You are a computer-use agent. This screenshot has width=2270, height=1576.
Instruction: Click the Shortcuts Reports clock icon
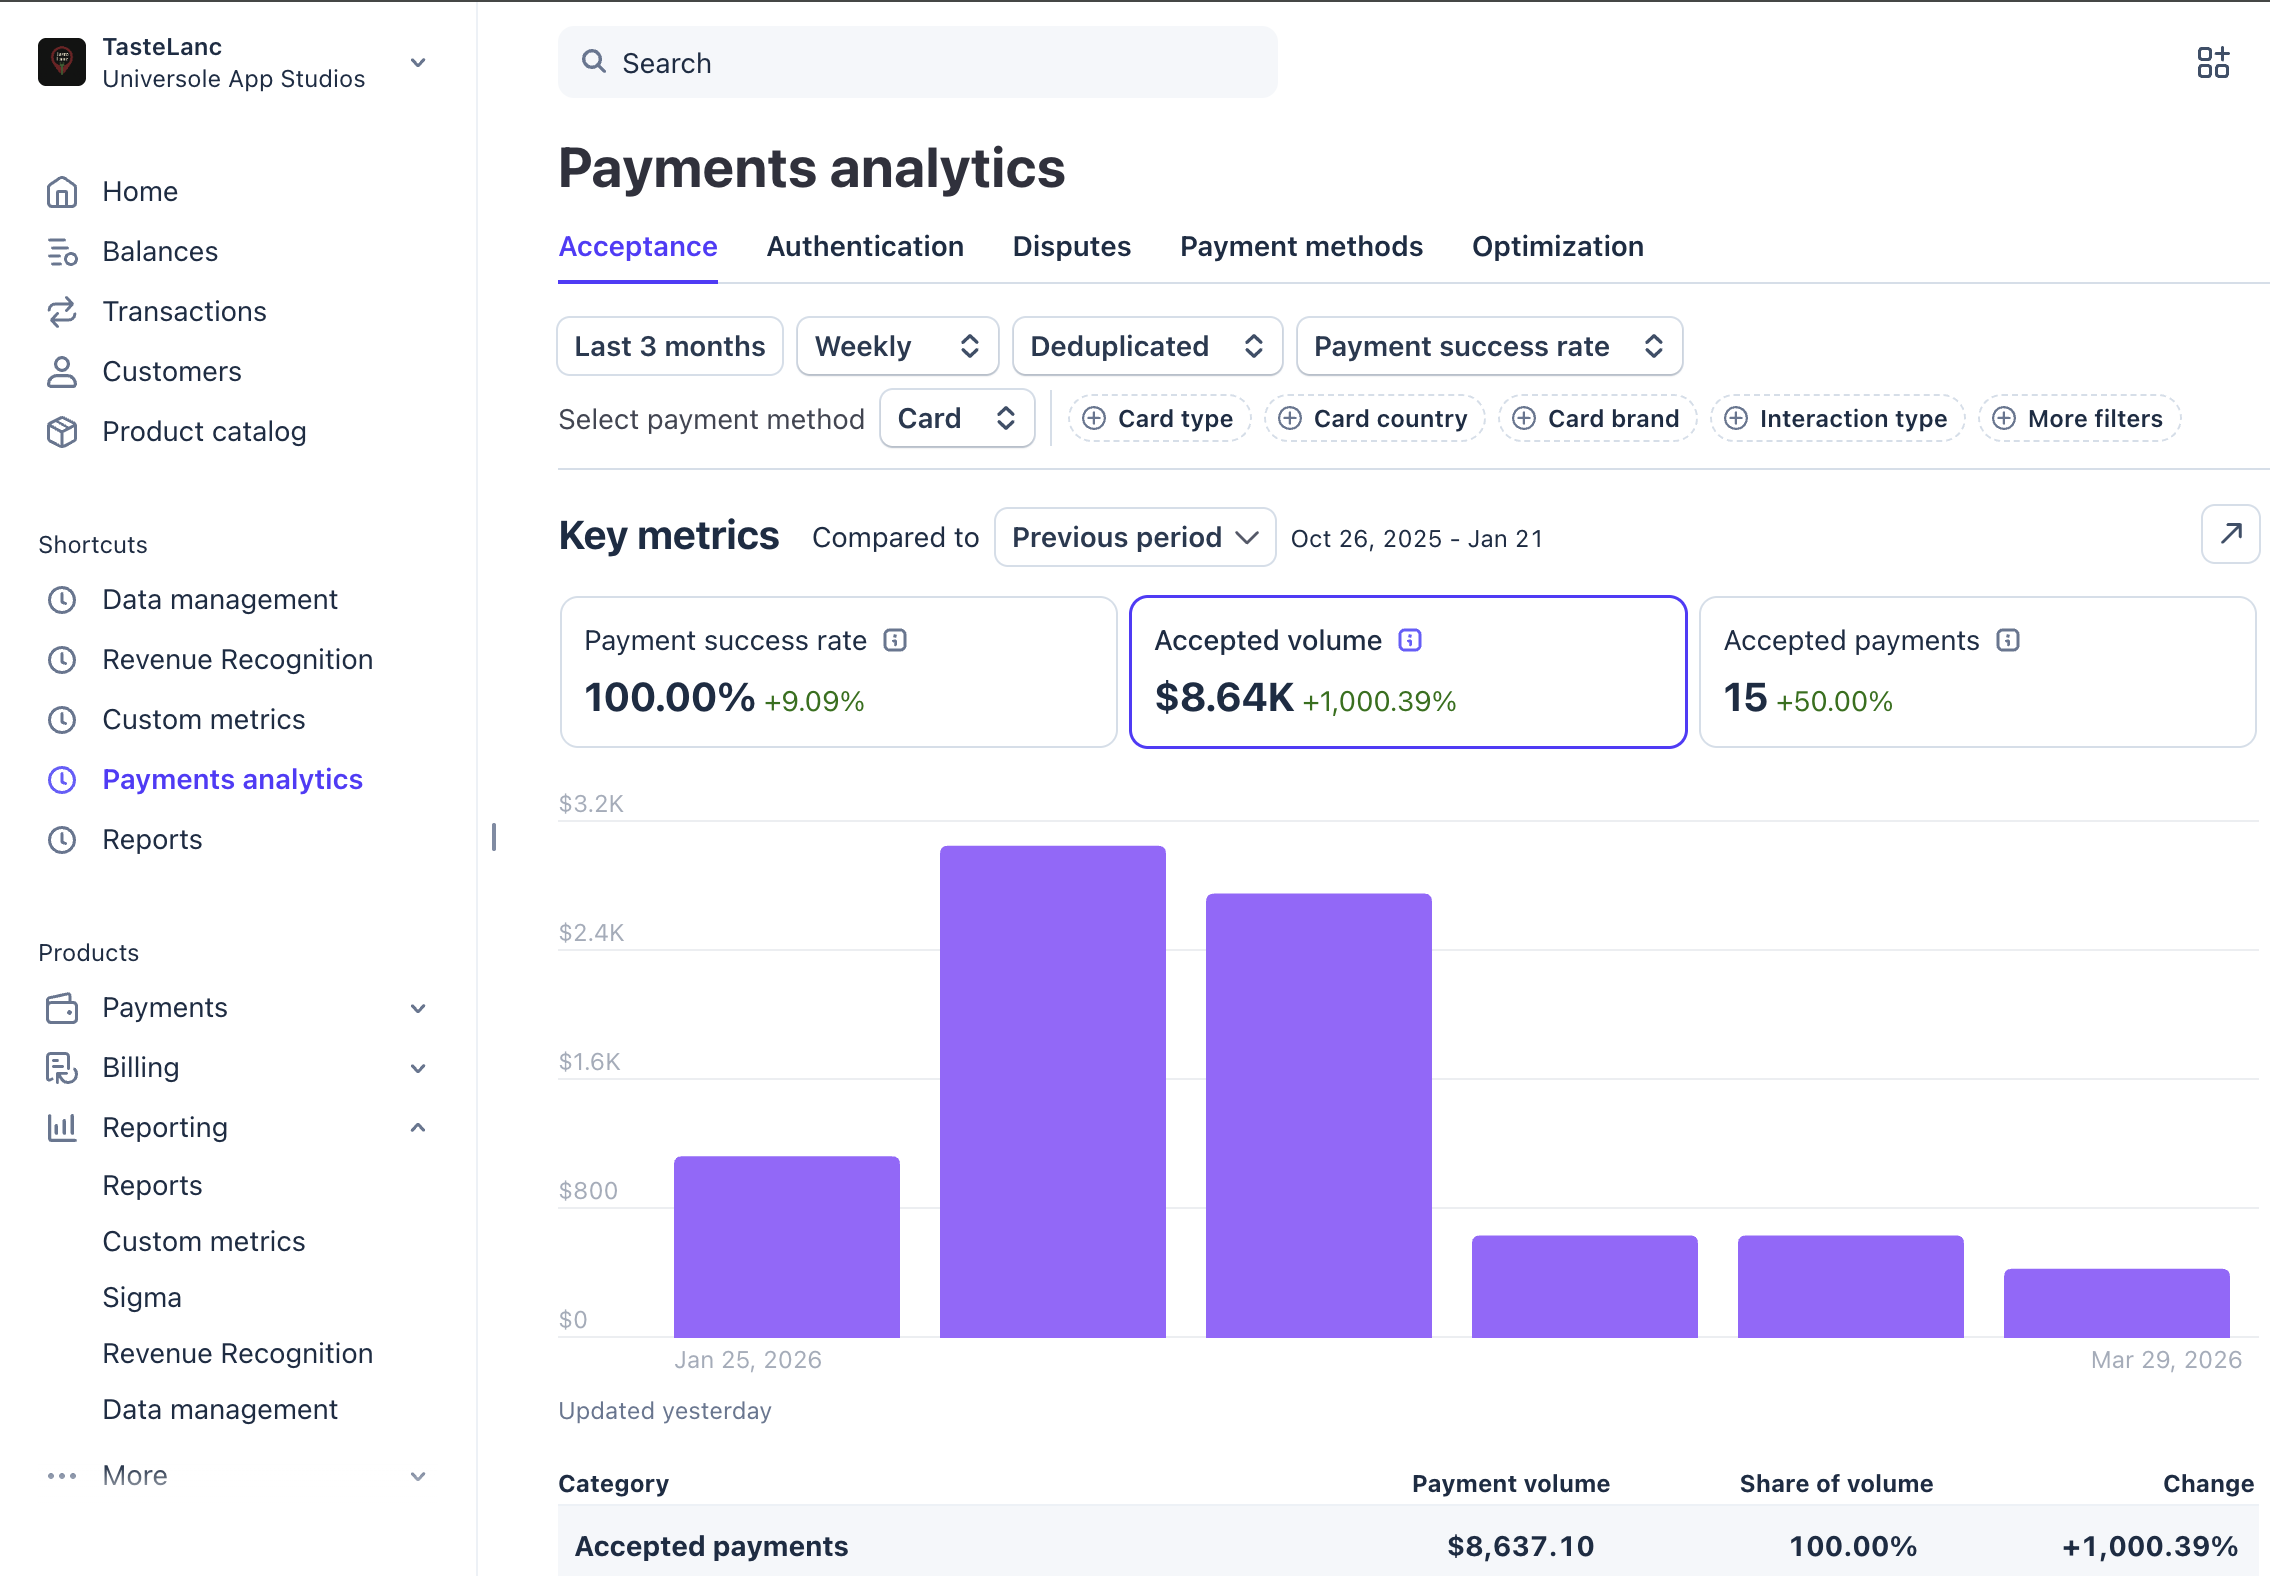[62, 840]
